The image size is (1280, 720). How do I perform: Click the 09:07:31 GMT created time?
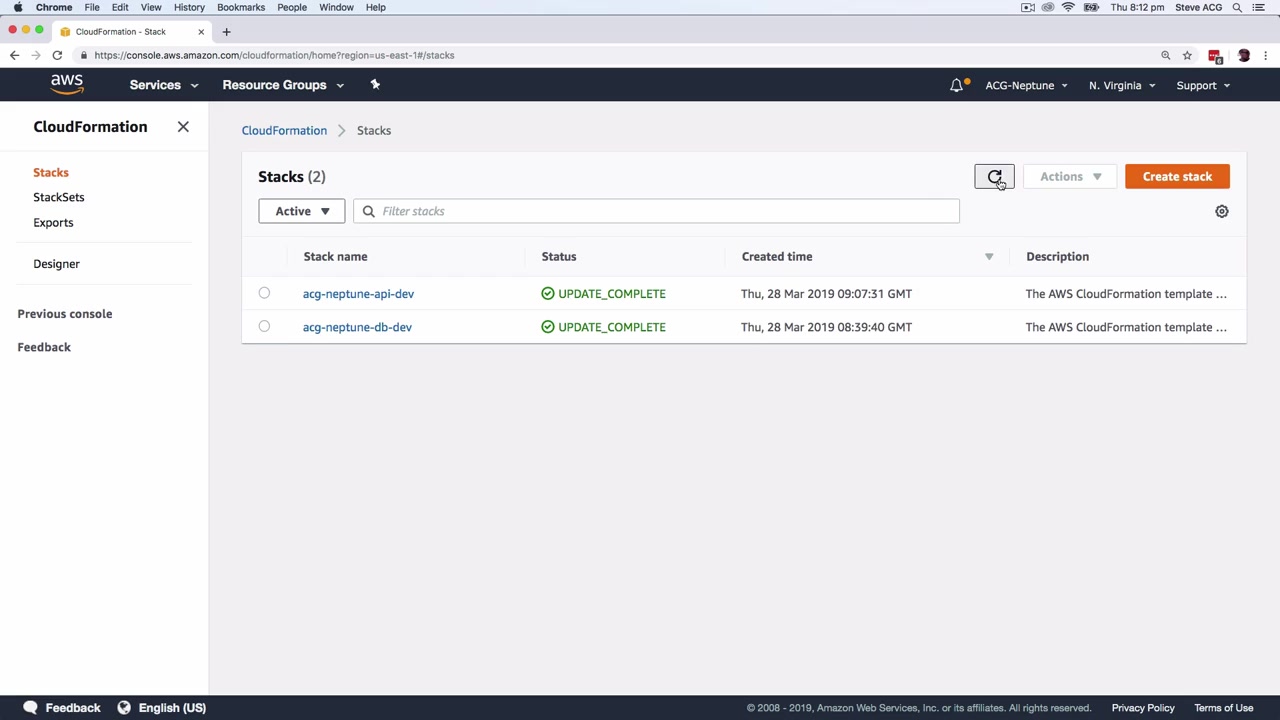tap(826, 294)
